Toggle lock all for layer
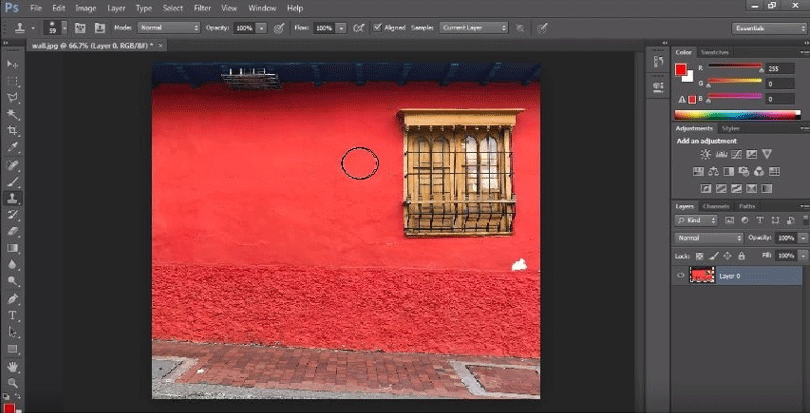This screenshot has width=810, height=413. pos(742,255)
